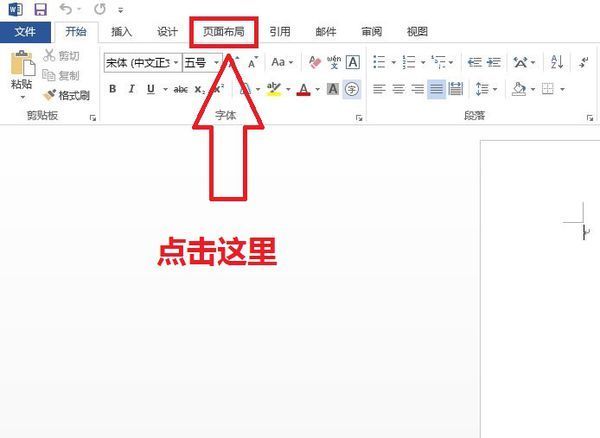This screenshot has height=438, width=600.
Task: Toggle Italic formatting button
Action: (x=131, y=89)
